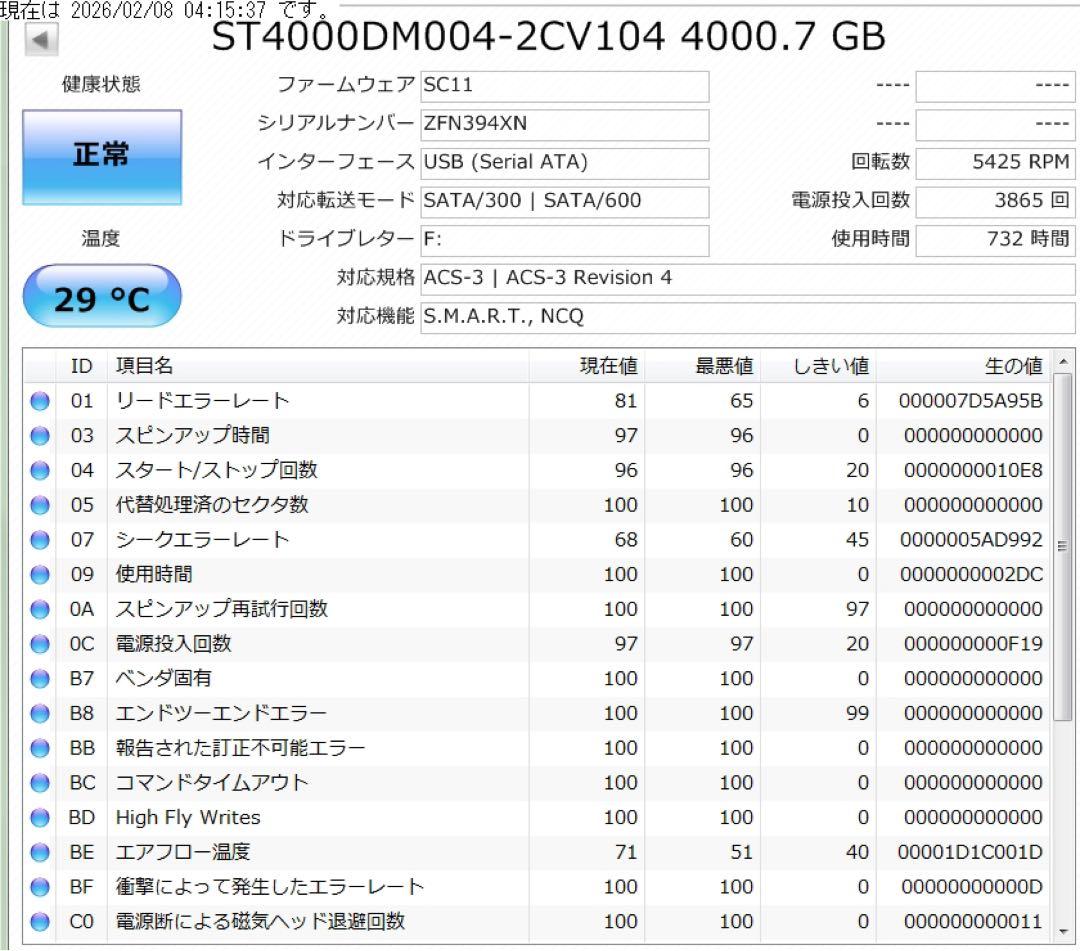Click the blue status dot beside リードエラーレート
Image resolution: width=1080 pixels, height=951 pixels.
click(39, 400)
